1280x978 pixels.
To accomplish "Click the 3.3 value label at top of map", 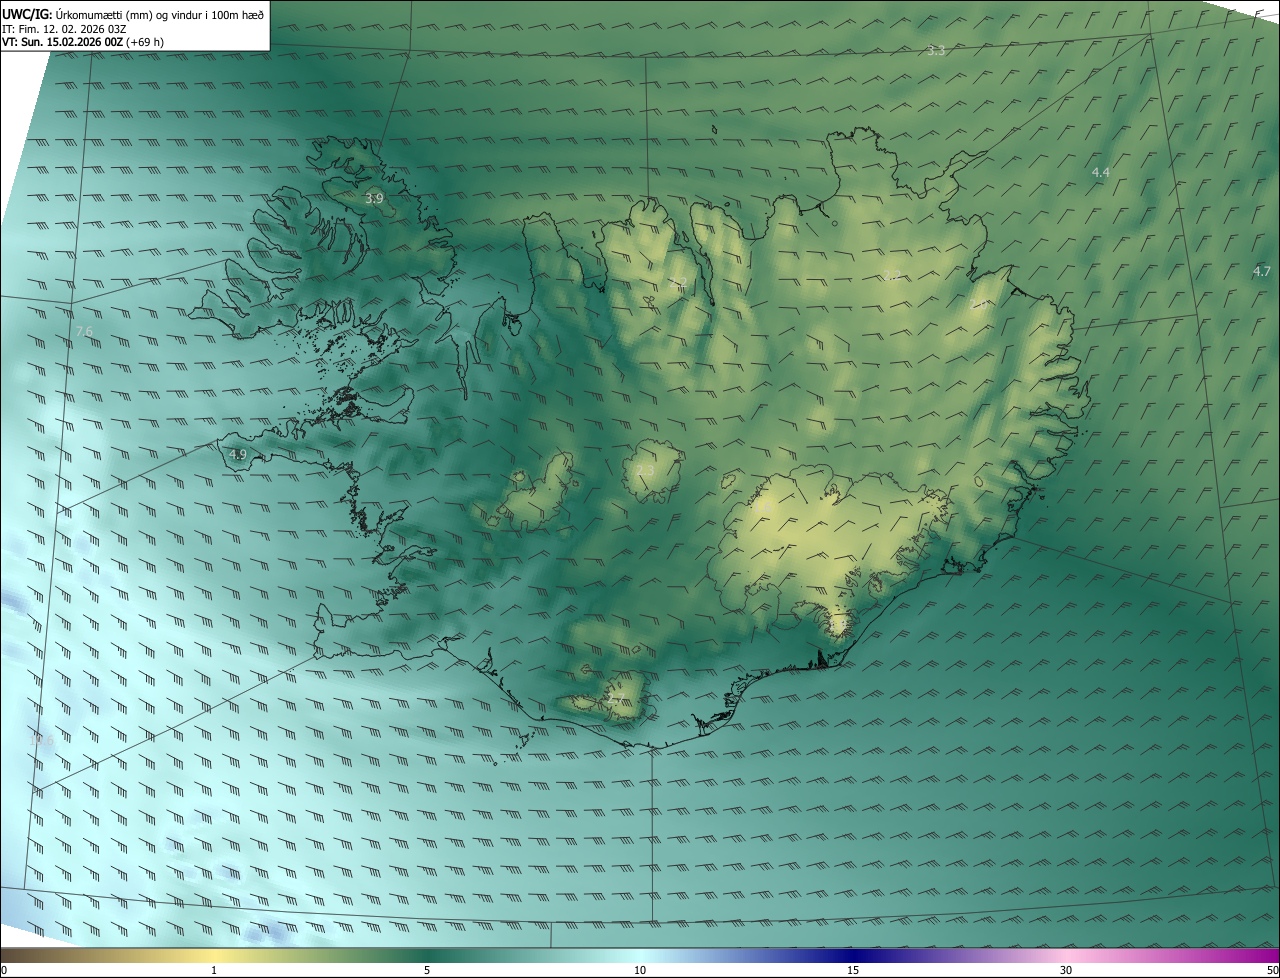I will tap(936, 50).
